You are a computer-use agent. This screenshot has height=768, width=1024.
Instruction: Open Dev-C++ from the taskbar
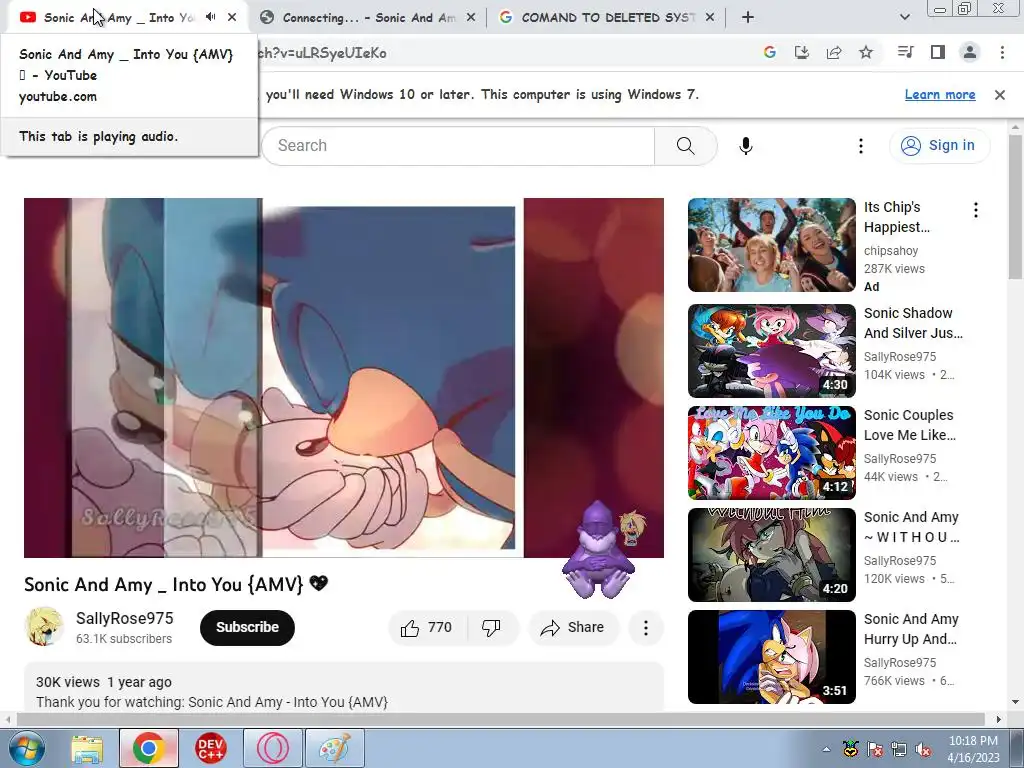[x=210, y=748]
